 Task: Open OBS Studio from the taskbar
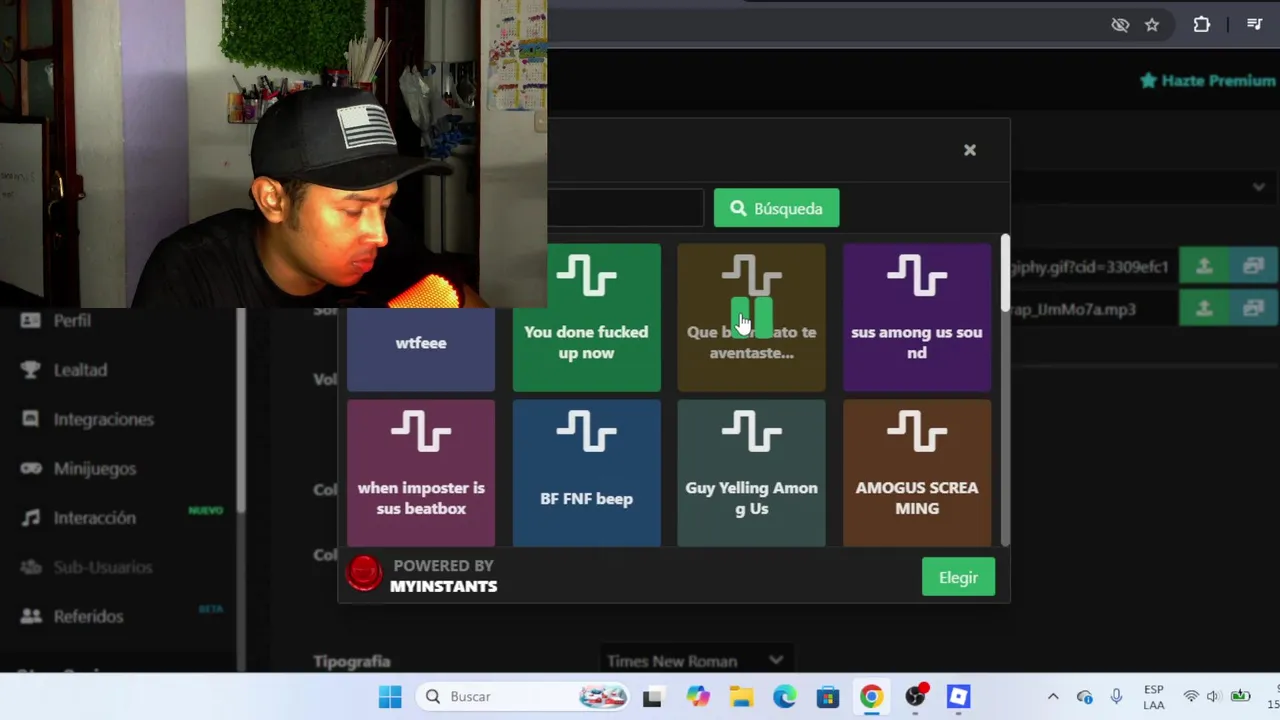click(915, 697)
